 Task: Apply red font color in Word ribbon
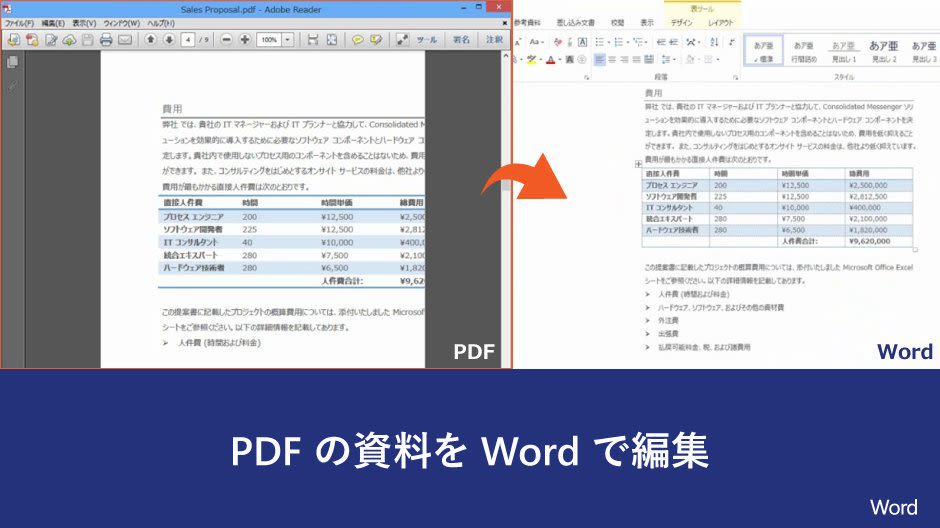550,59
